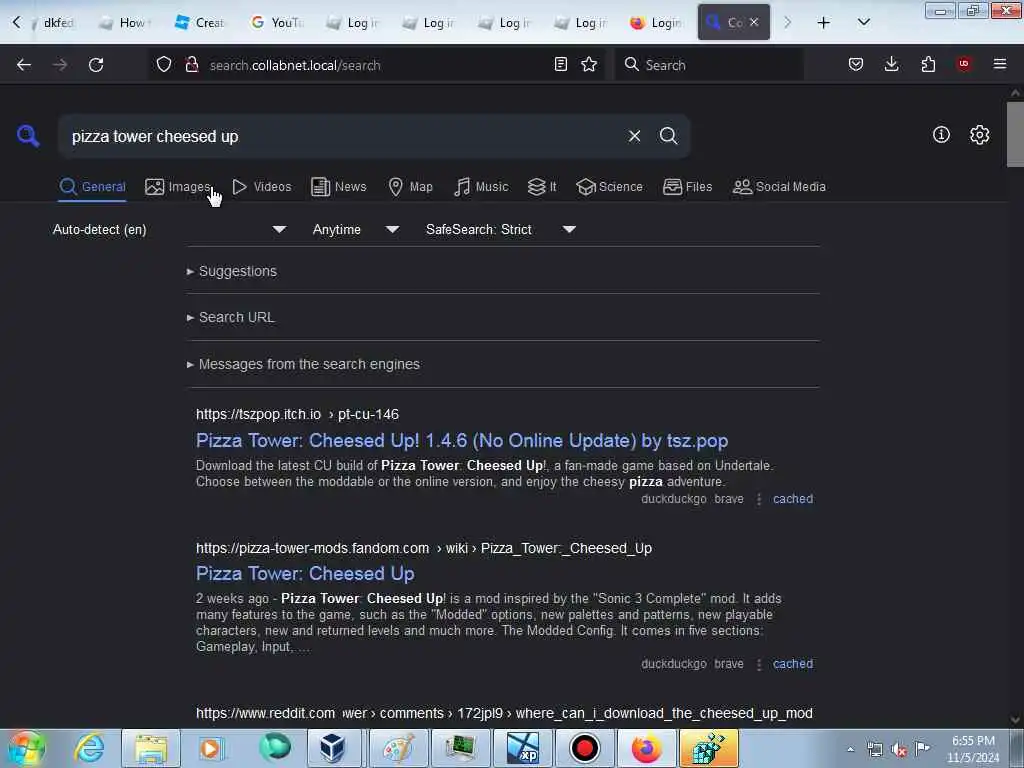Close the current search tab
This screenshot has width=1024, height=768.
click(754, 22)
